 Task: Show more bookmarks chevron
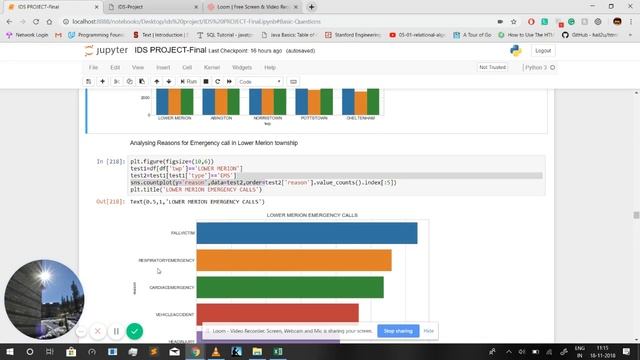631,35
